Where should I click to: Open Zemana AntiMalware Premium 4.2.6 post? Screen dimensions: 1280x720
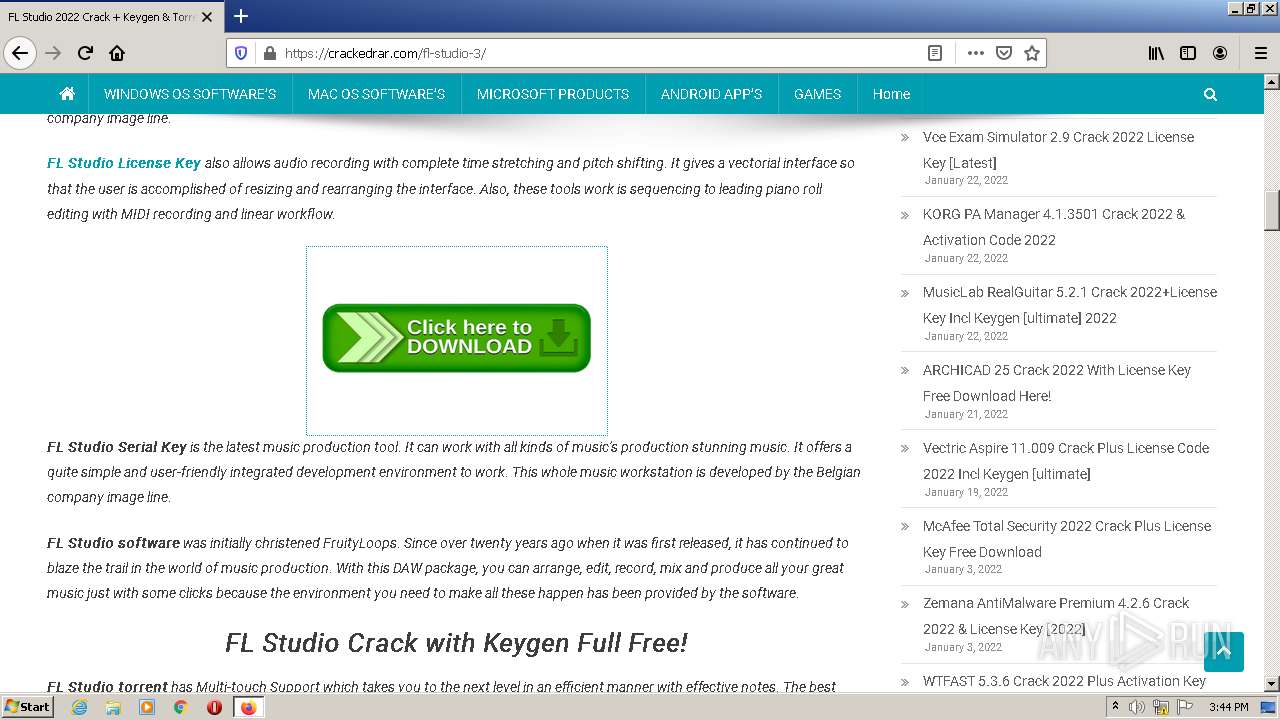coord(1056,616)
